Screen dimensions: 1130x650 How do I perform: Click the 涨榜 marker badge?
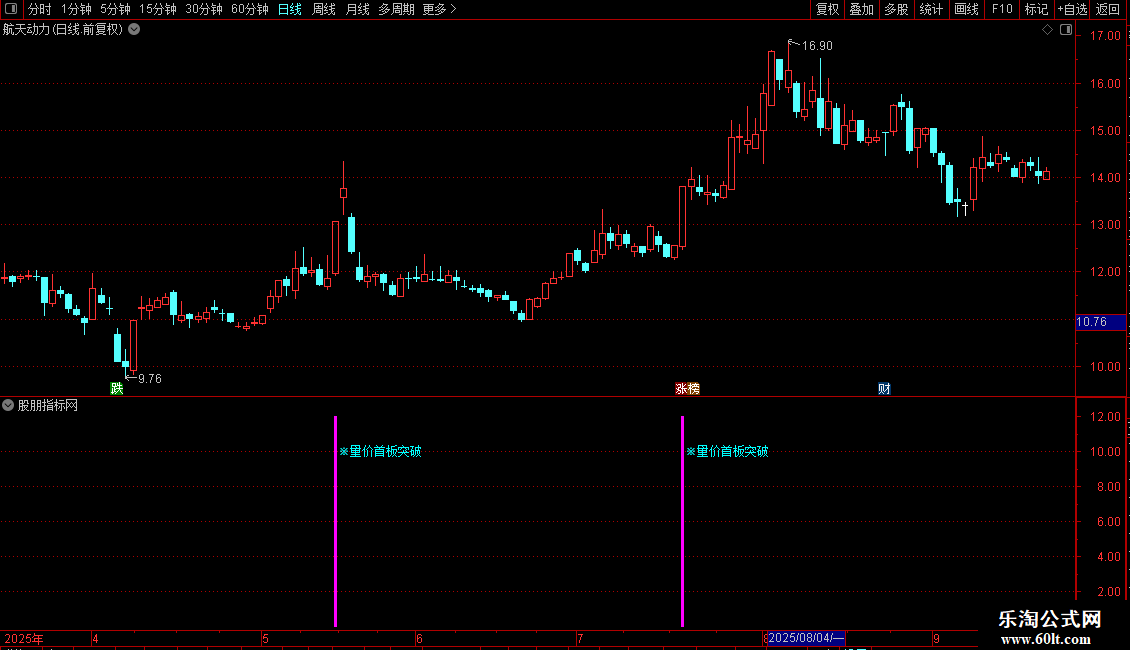(x=688, y=389)
